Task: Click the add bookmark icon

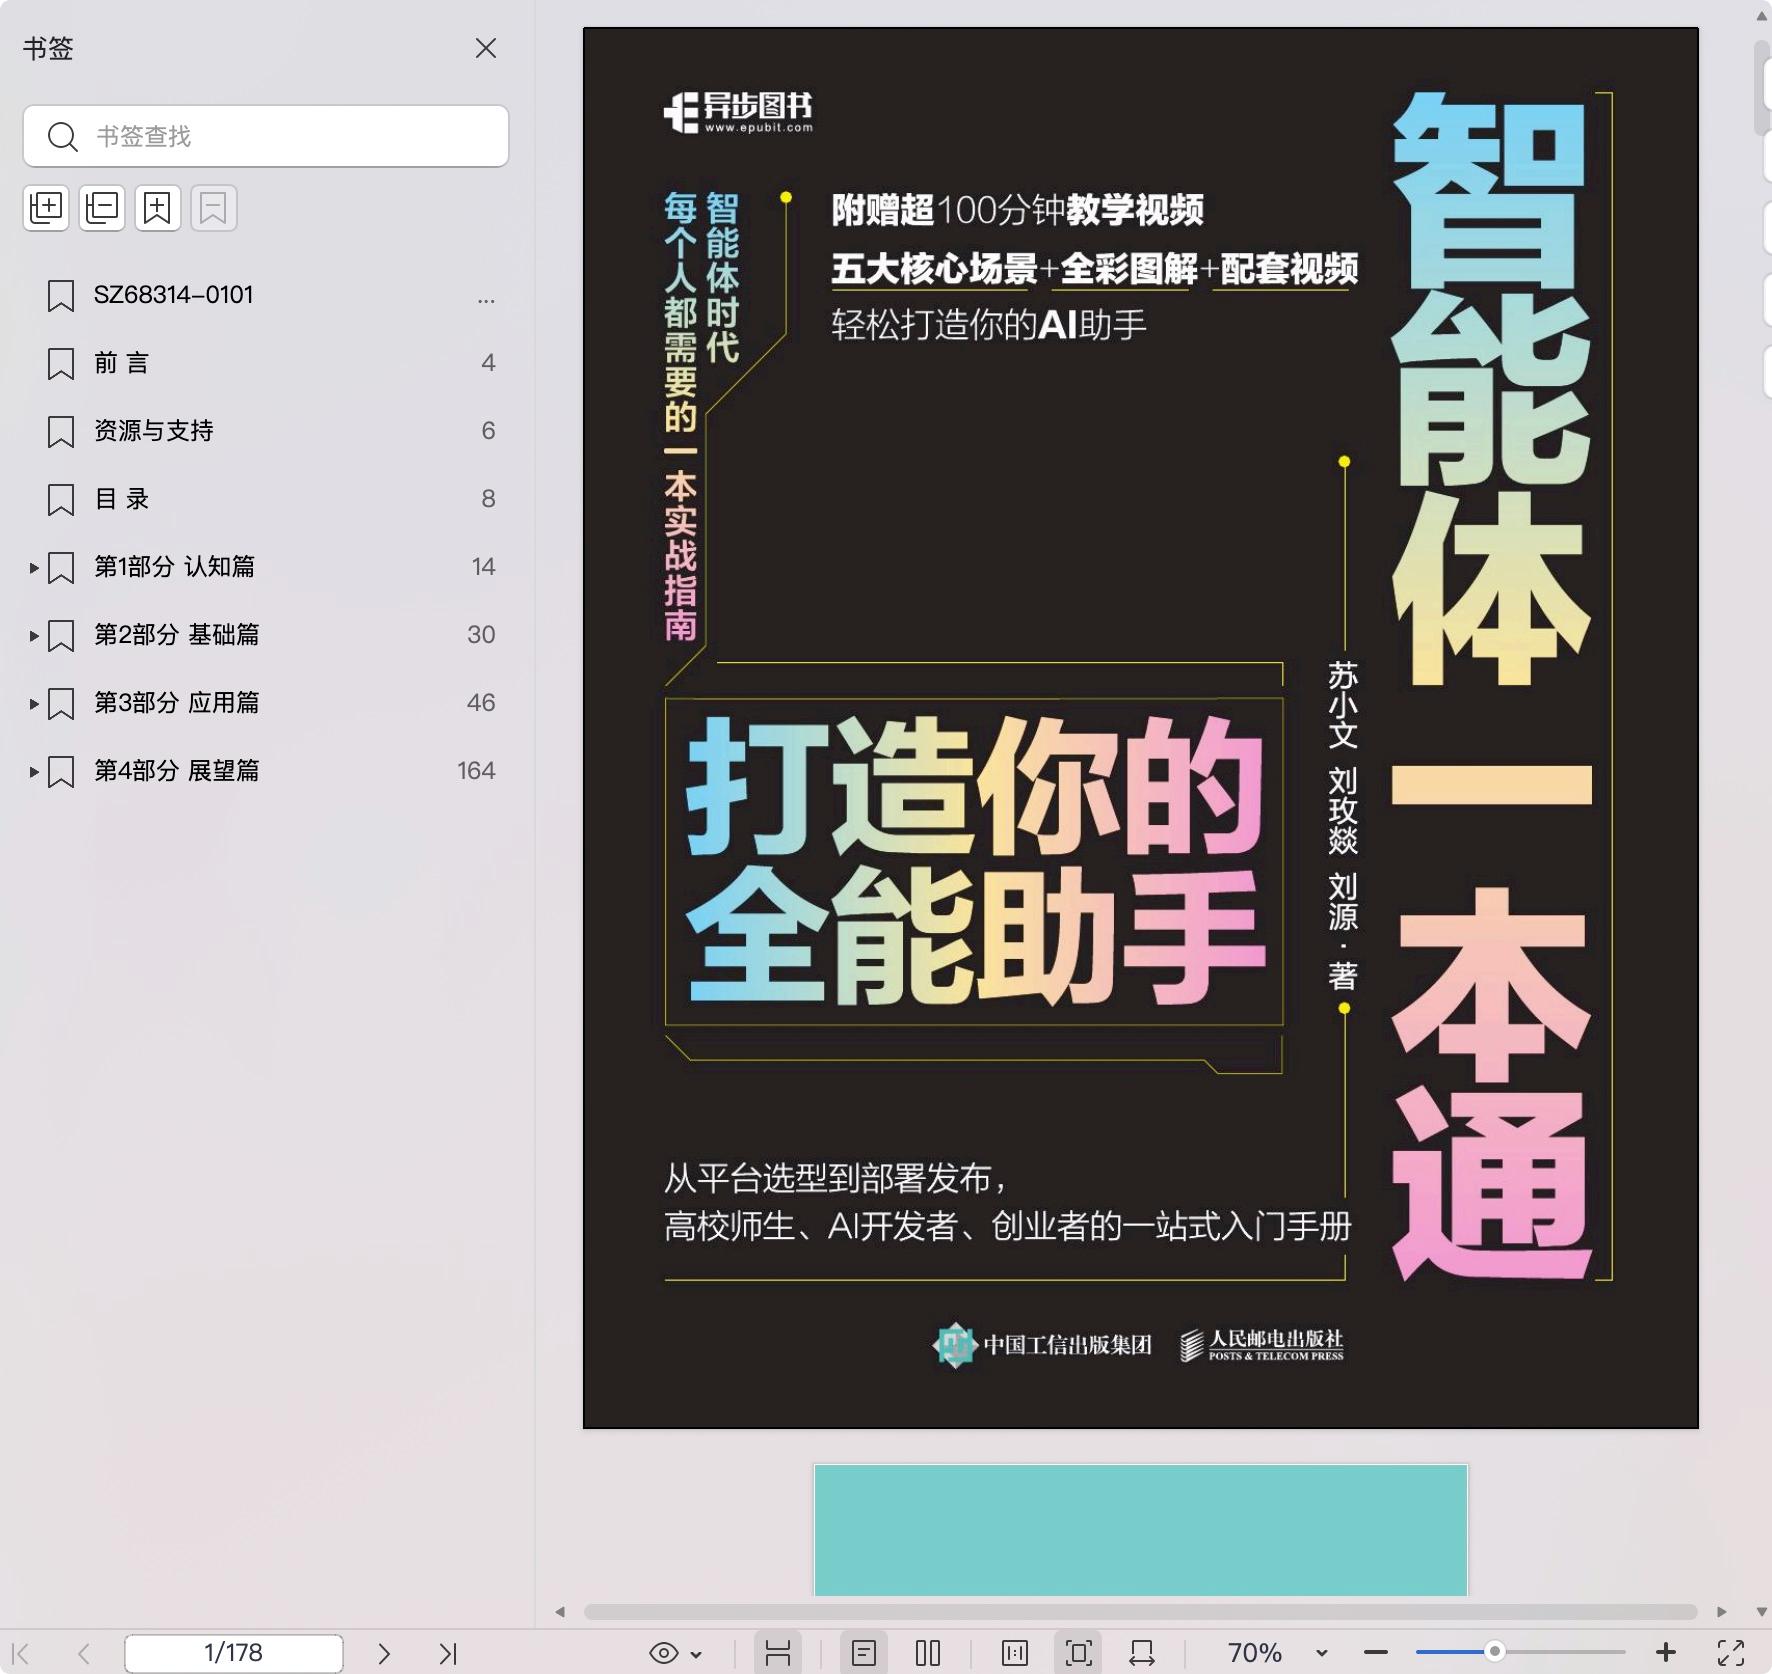Action: click(158, 208)
